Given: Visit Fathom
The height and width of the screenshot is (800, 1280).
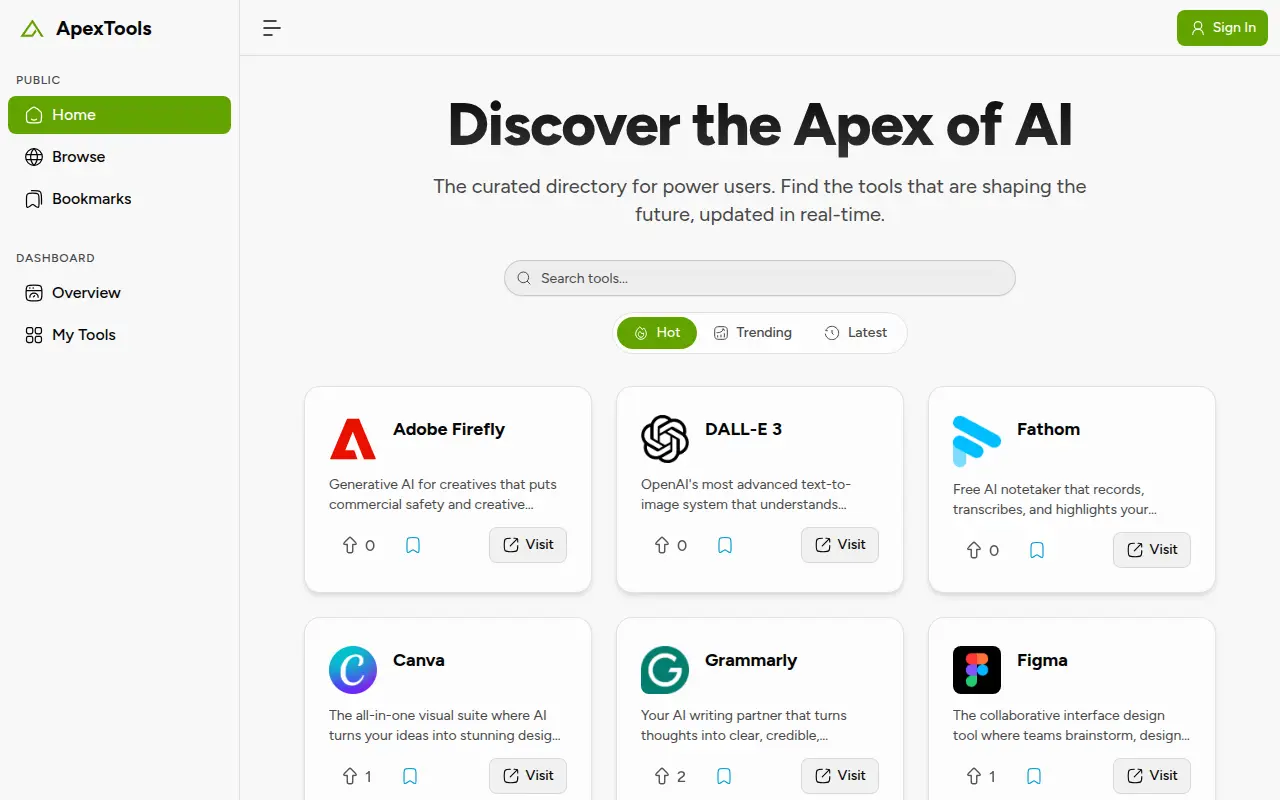Looking at the screenshot, I should click(x=1152, y=550).
